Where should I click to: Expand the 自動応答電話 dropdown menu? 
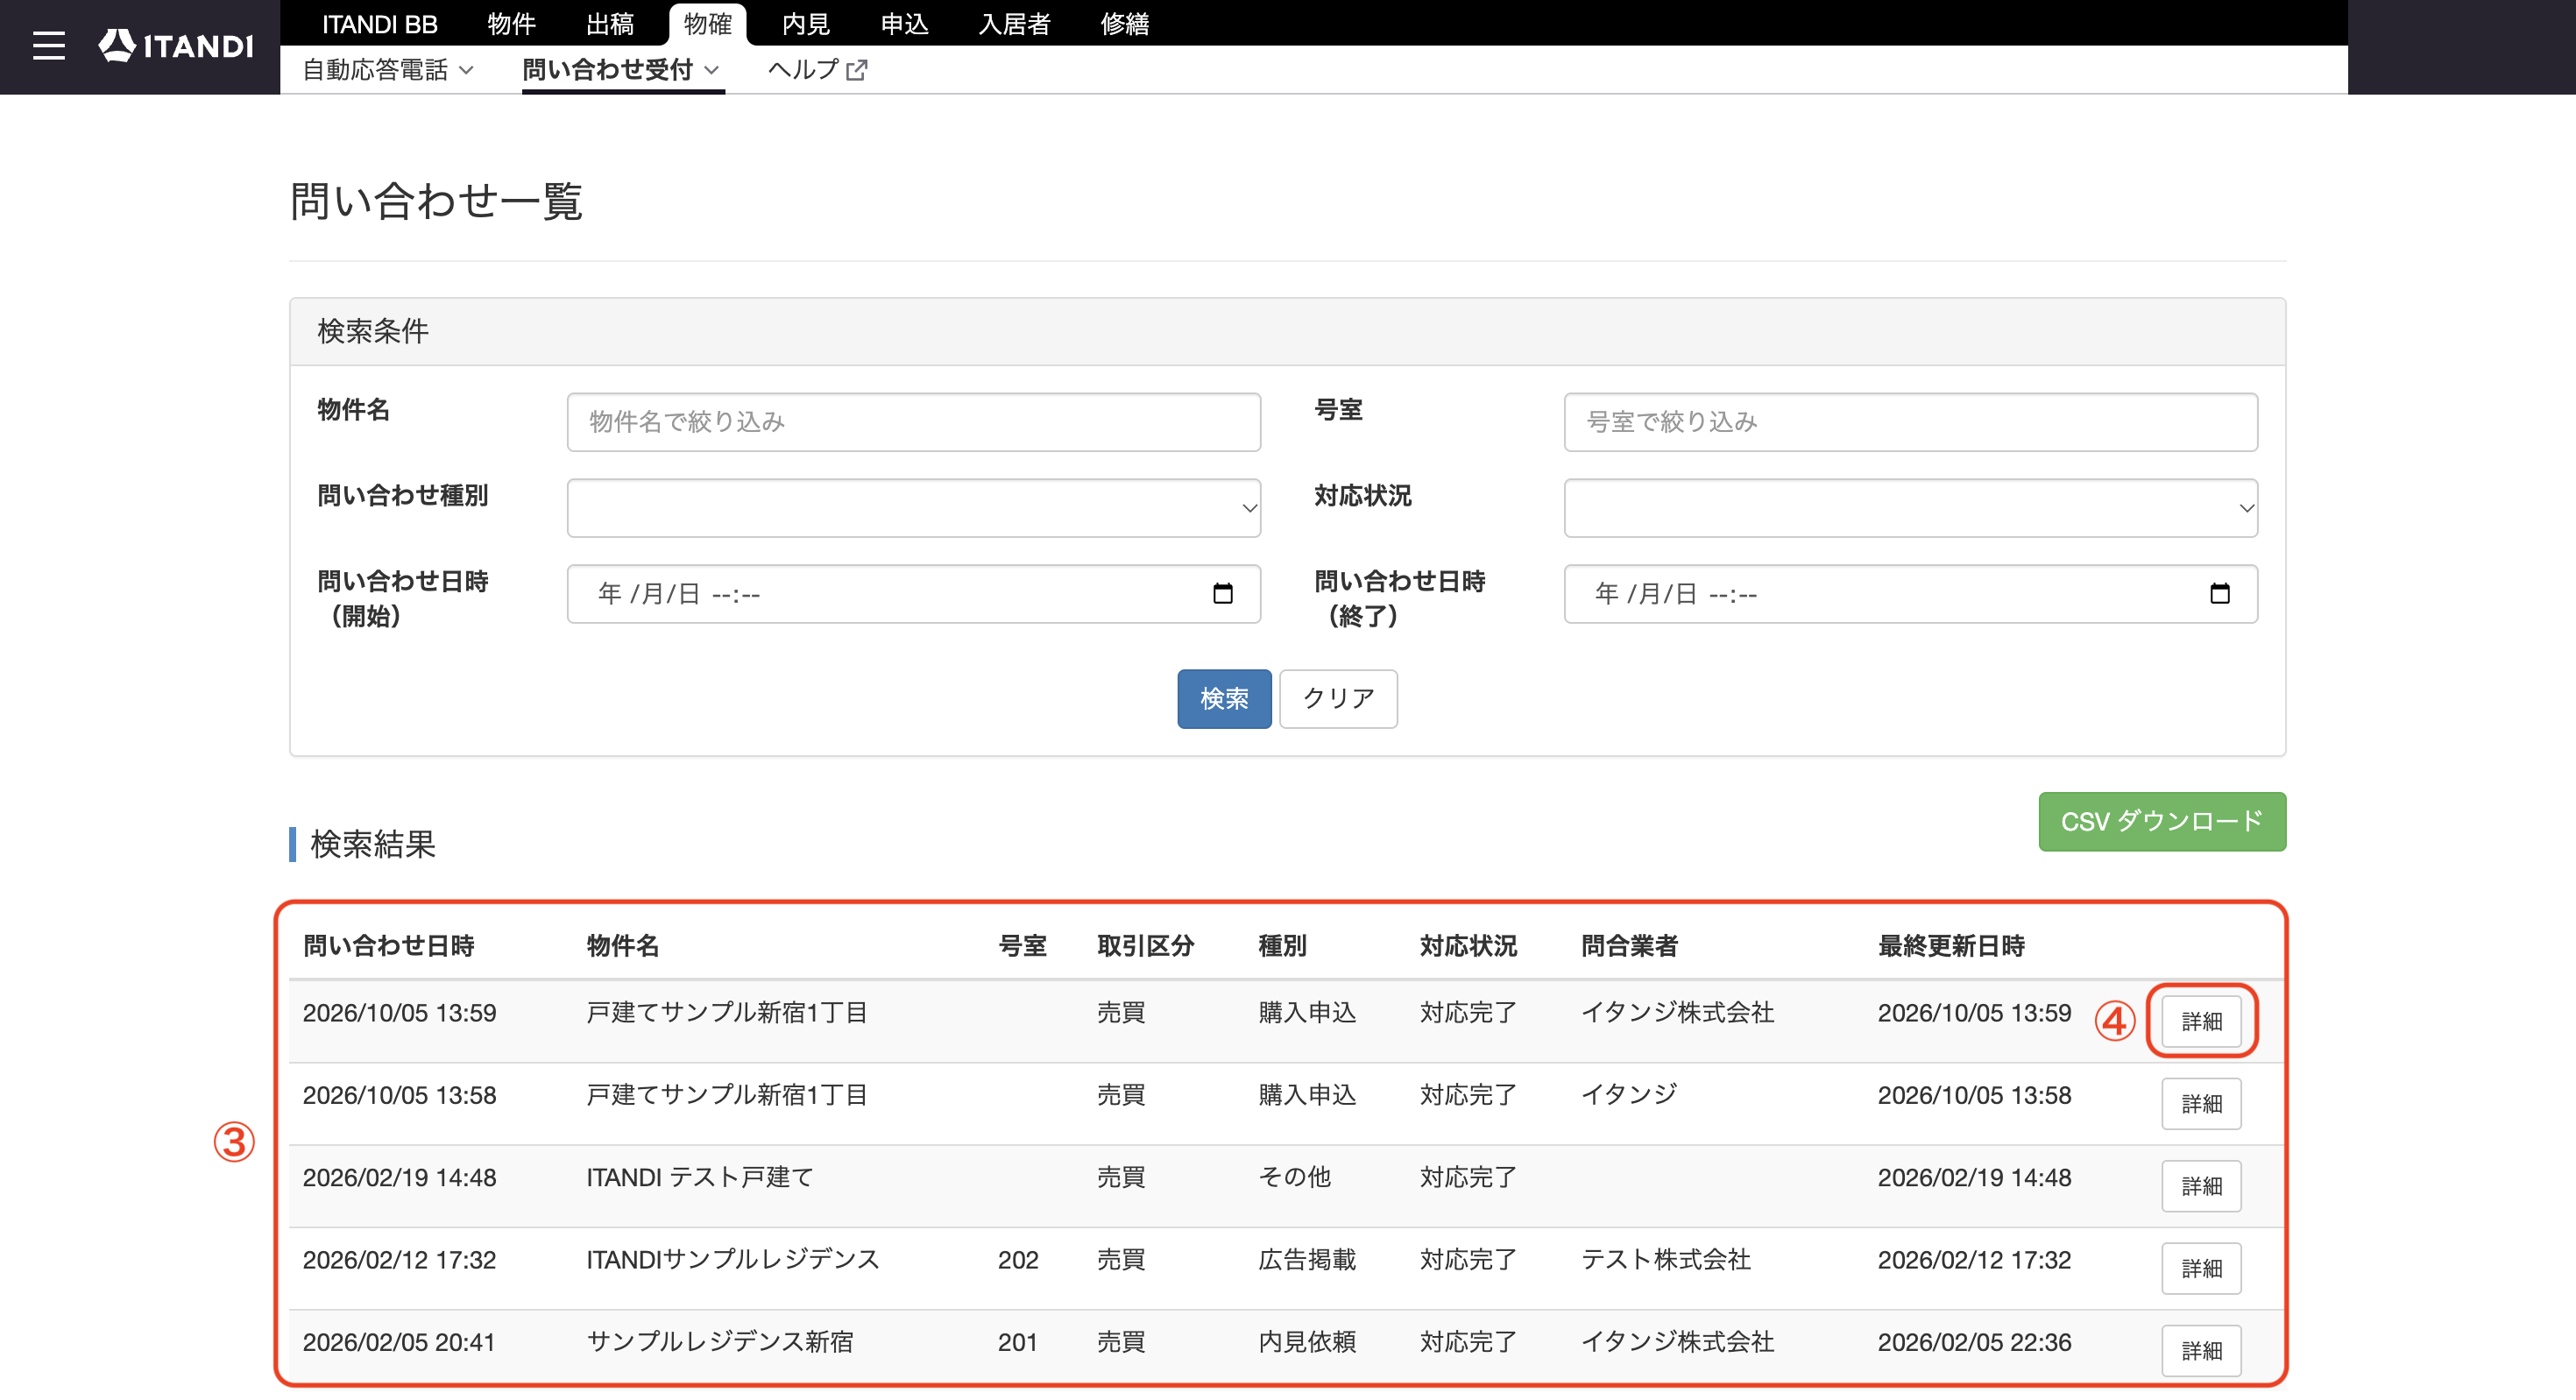click(388, 70)
